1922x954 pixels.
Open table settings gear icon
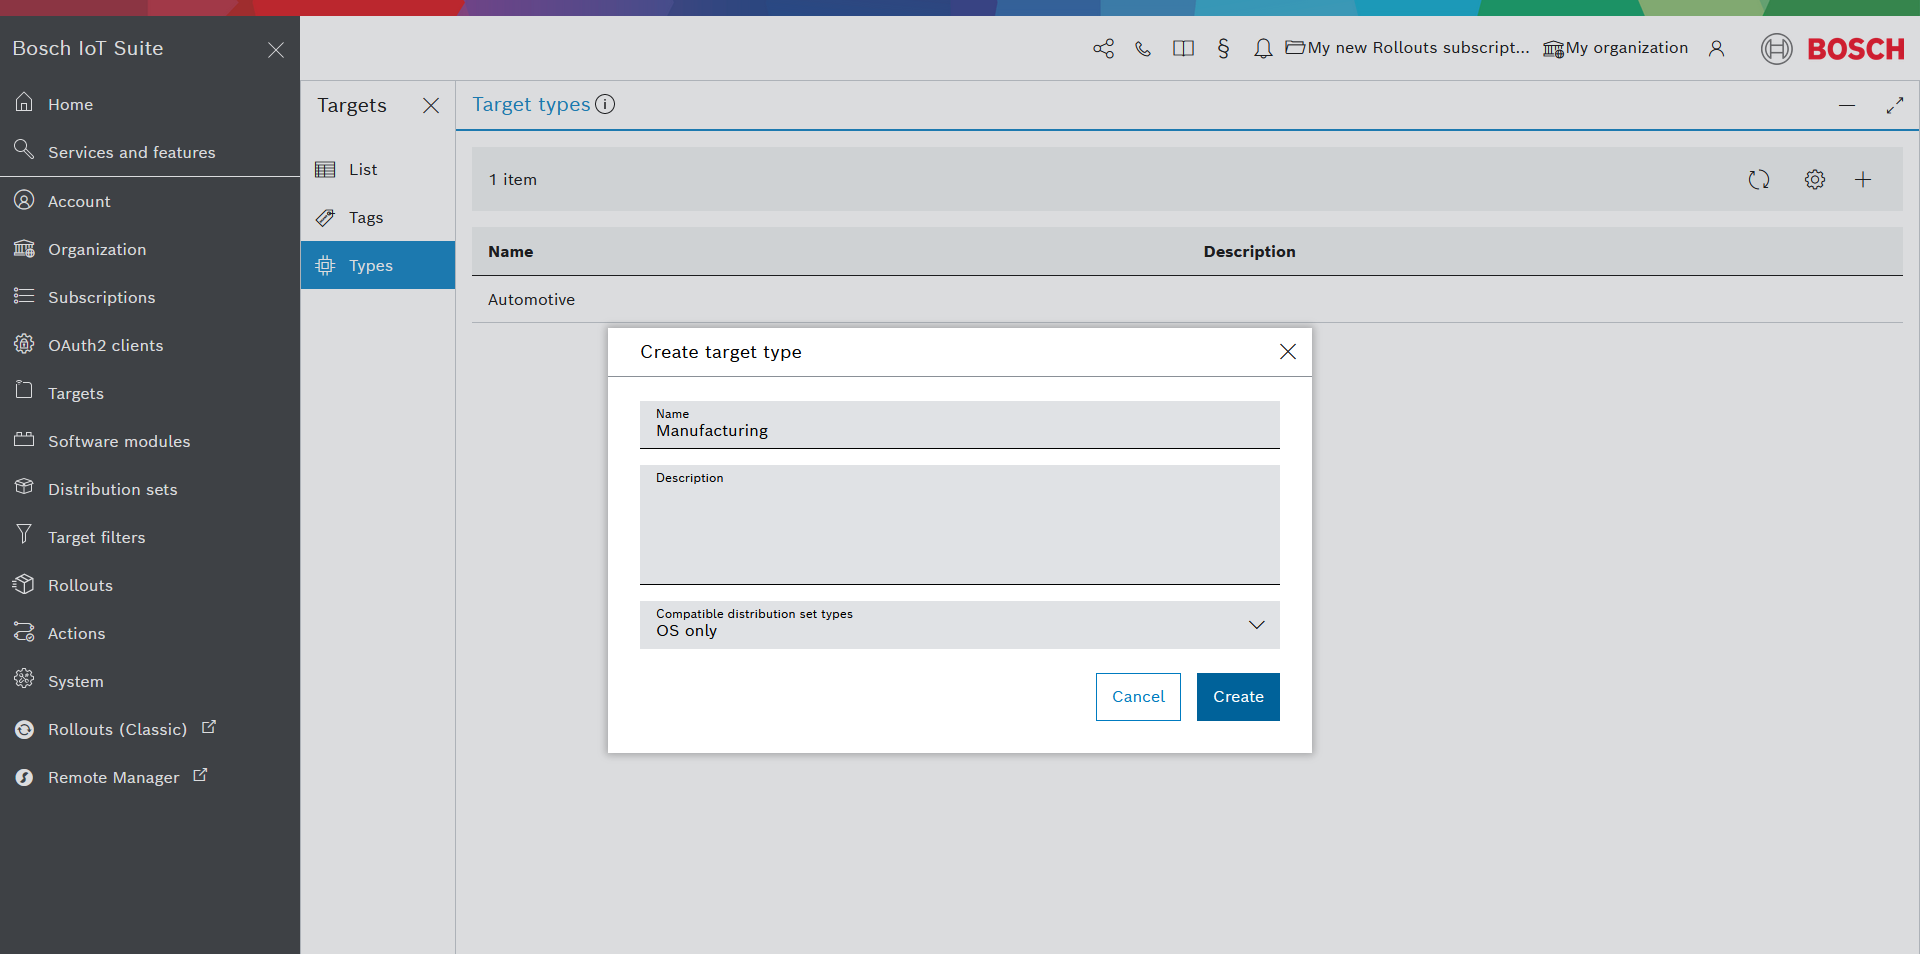pyautogui.click(x=1814, y=180)
